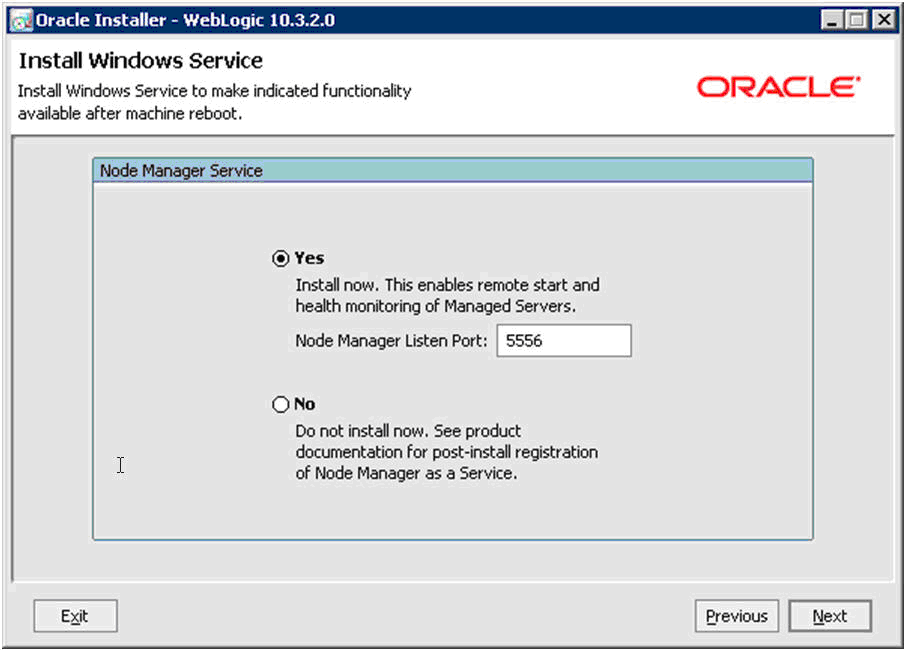Screen dimensions: 906x651
Task: Click the 'Node Manager Service' panel header
Action: [453, 171]
